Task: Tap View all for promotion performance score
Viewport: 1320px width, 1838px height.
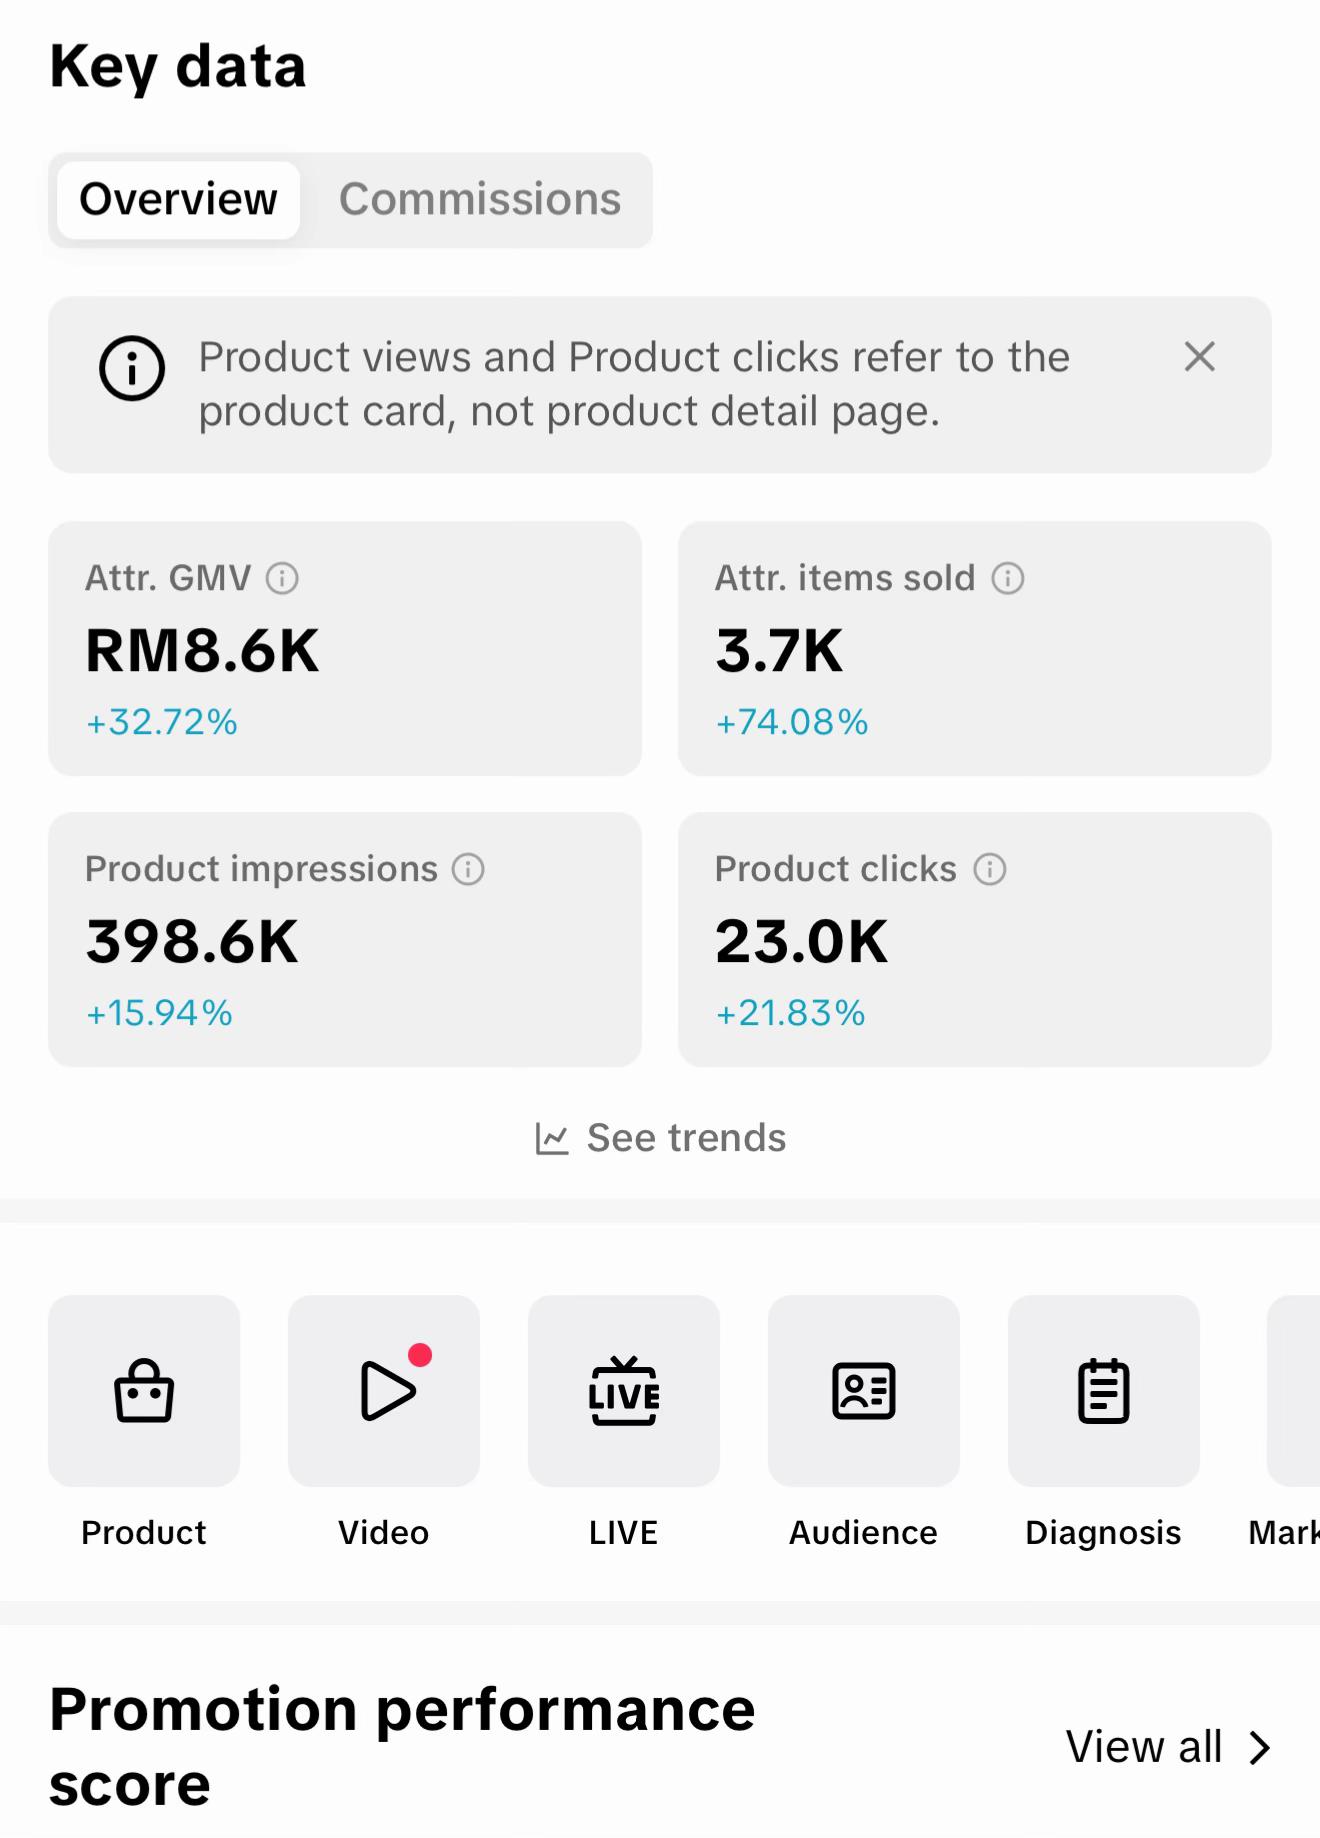Action: 1144,1747
